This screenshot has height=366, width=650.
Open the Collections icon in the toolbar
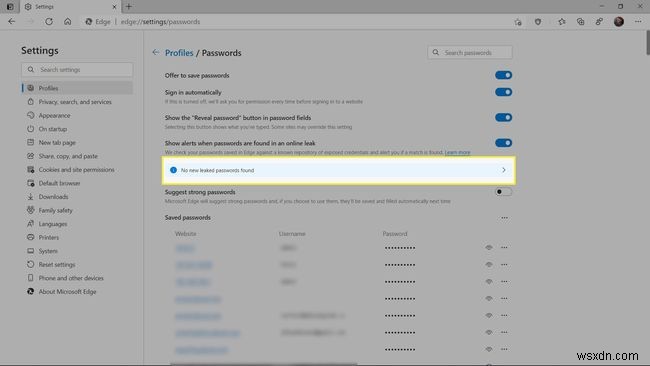tap(580, 22)
